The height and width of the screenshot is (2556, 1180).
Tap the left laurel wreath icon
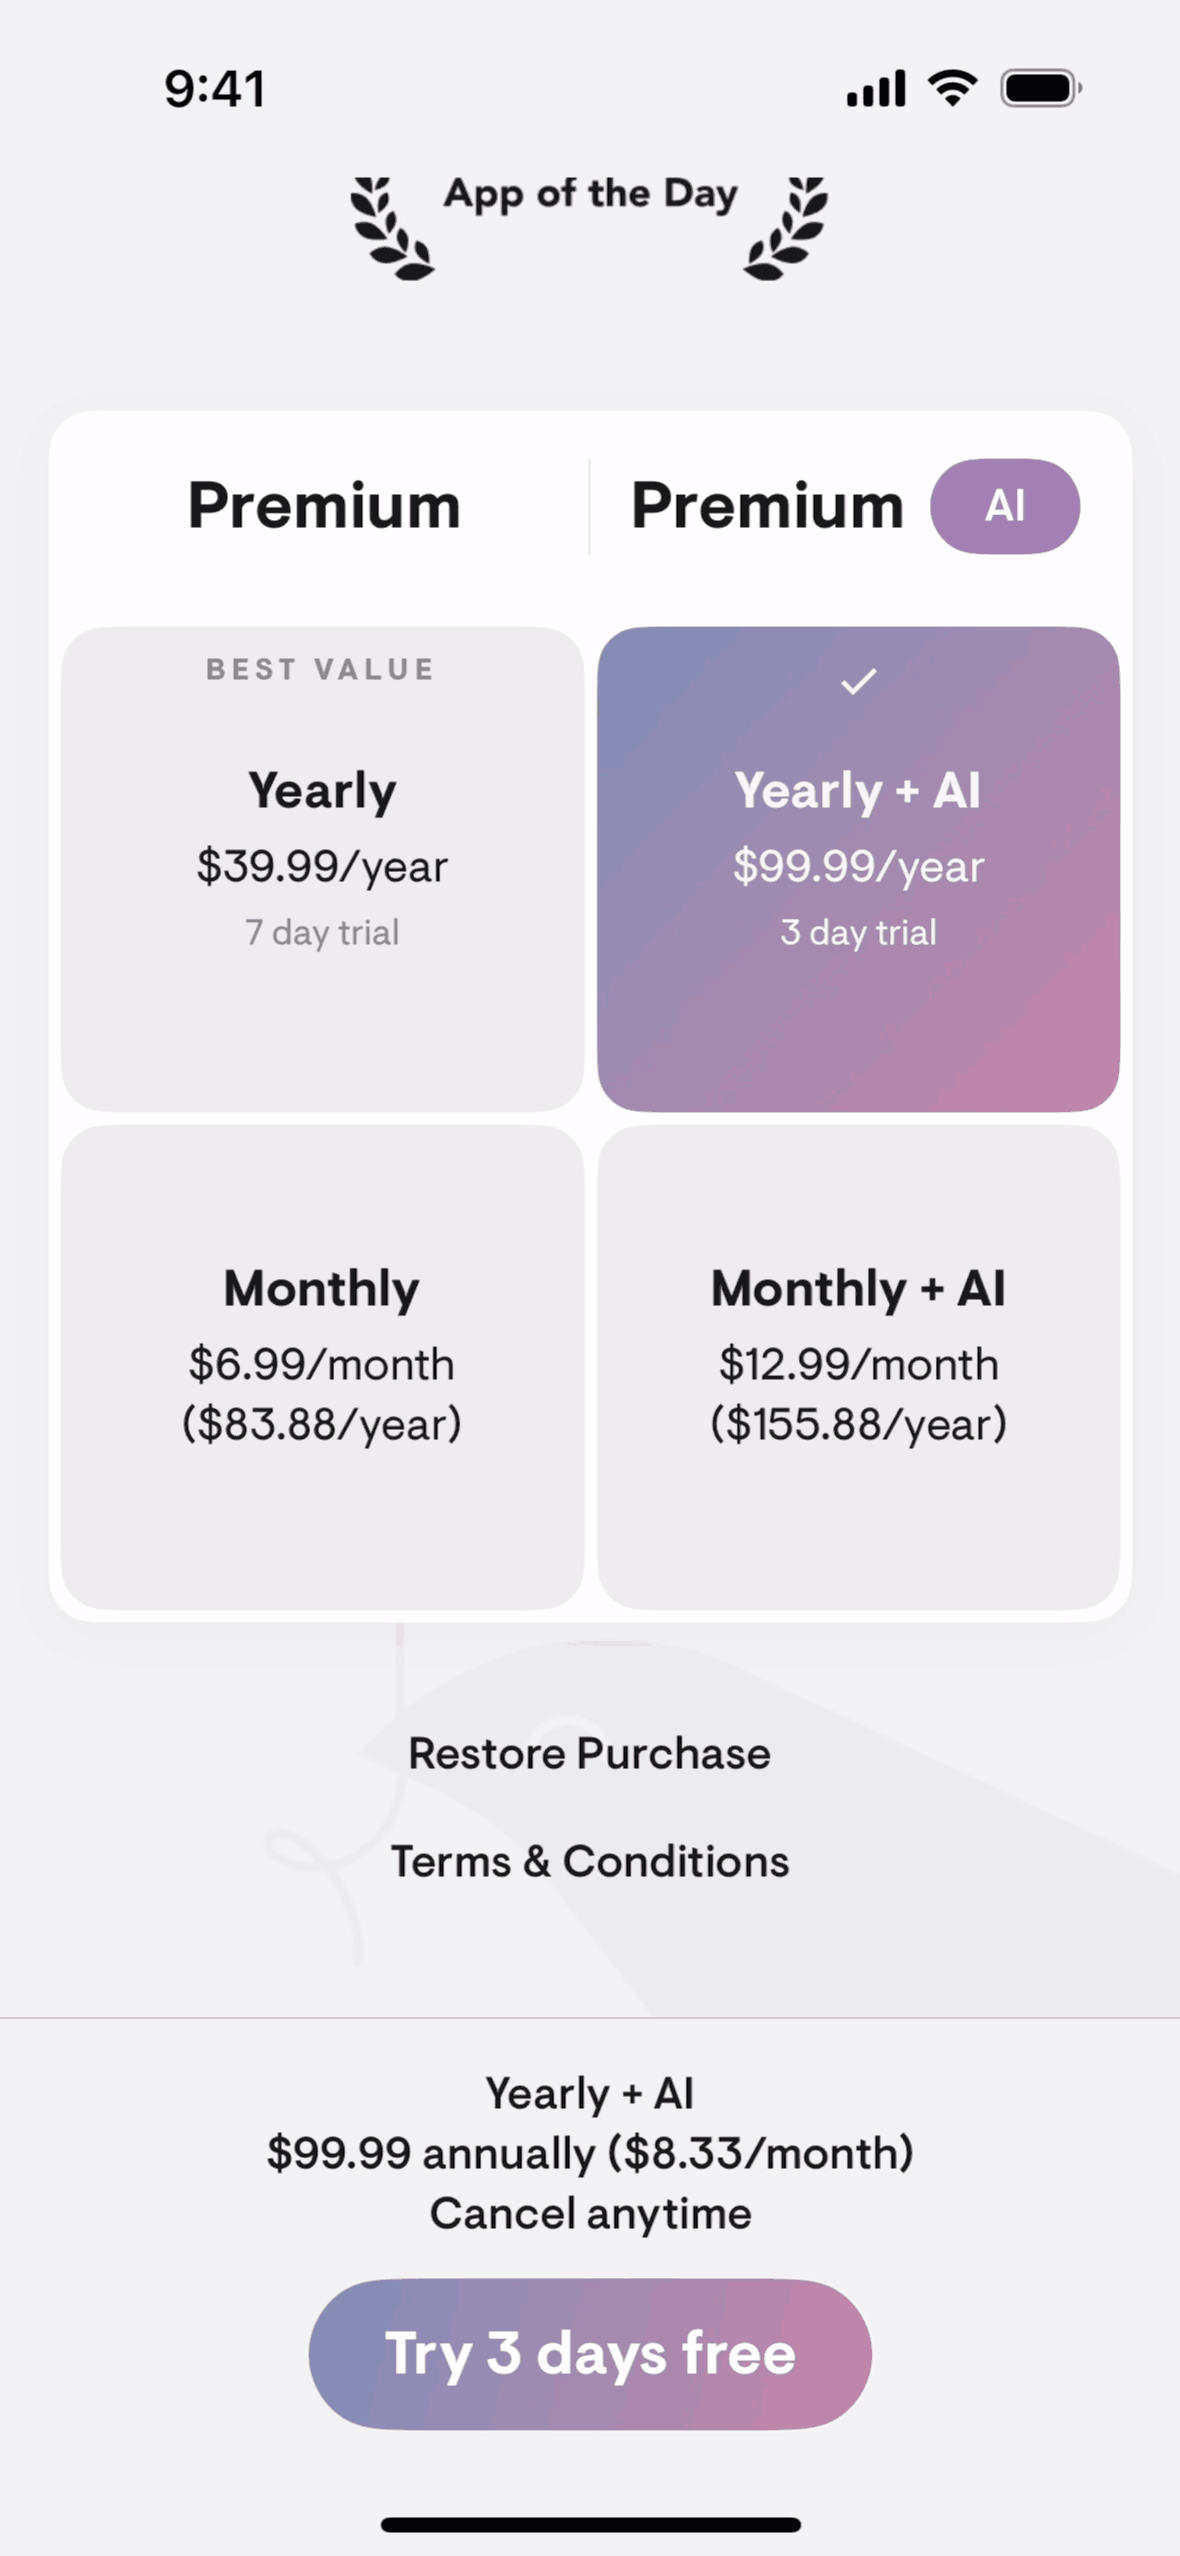pyautogui.click(x=391, y=229)
